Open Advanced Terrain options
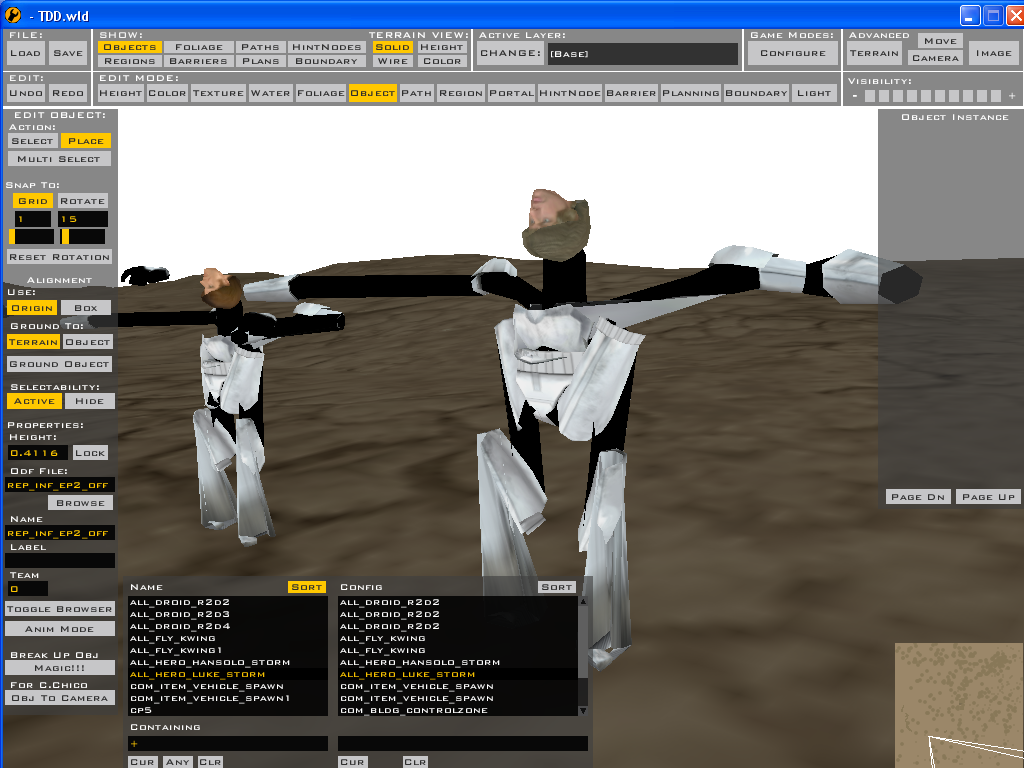The image size is (1024, 768). point(874,53)
